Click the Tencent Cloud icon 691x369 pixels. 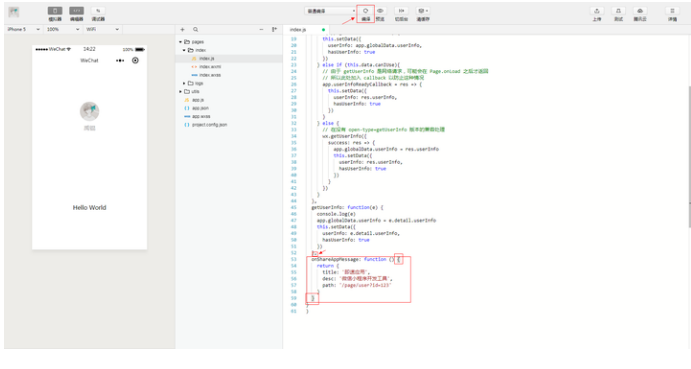640,11
